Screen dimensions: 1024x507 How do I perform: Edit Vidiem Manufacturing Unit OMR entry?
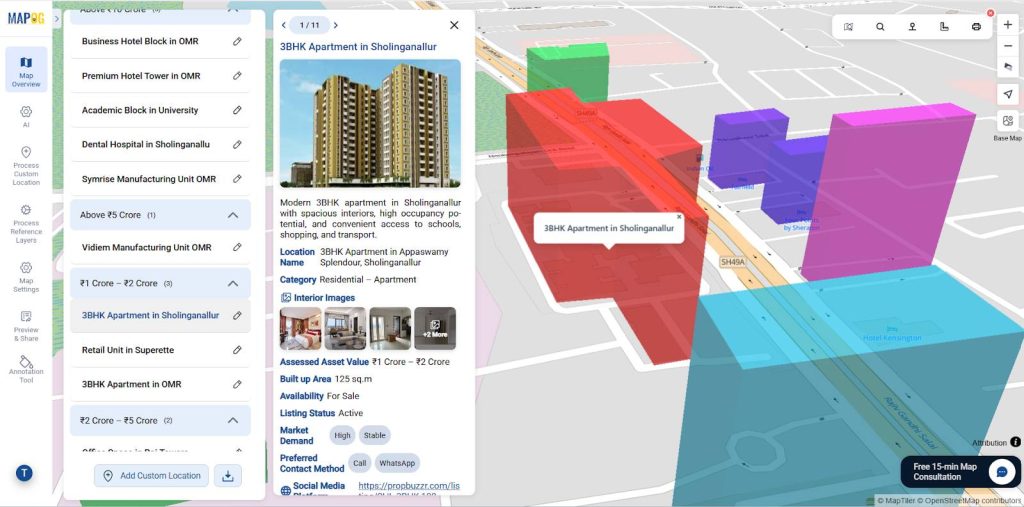point(237,247)
